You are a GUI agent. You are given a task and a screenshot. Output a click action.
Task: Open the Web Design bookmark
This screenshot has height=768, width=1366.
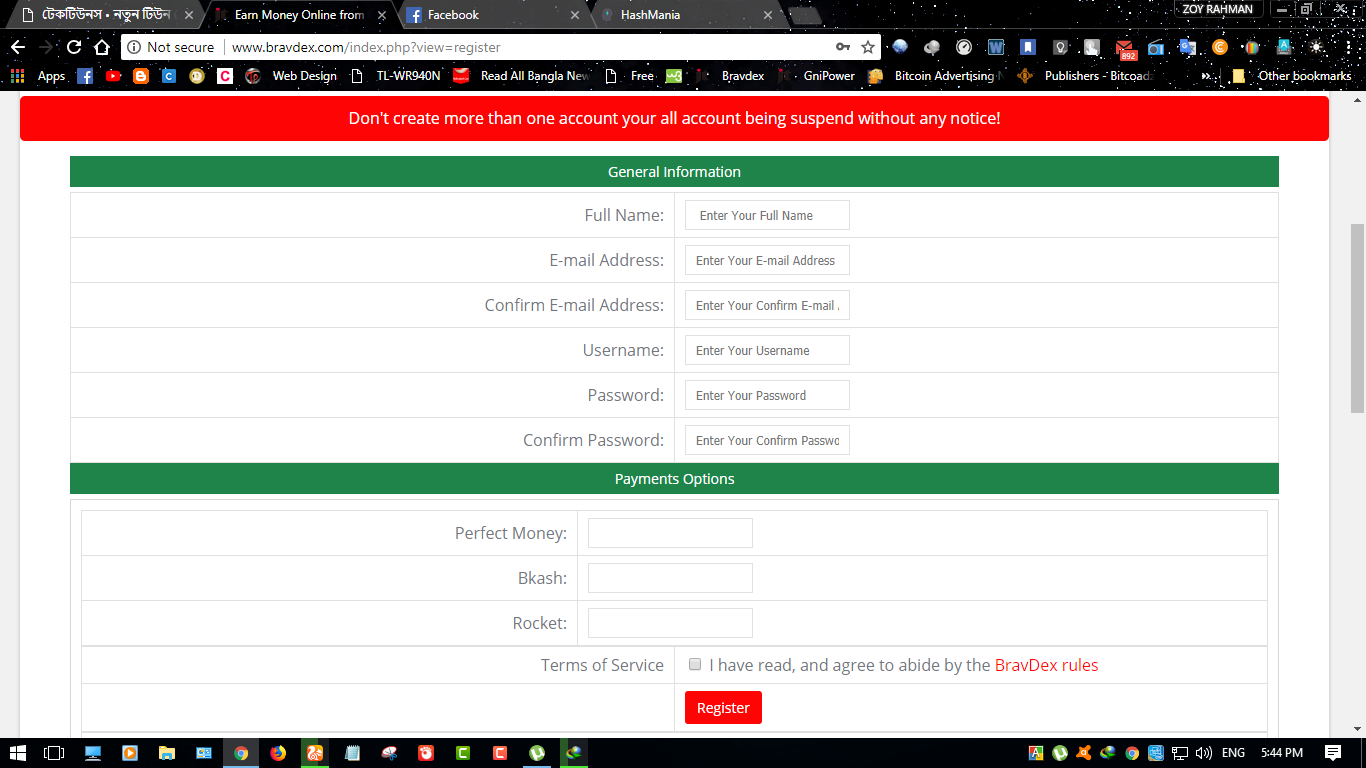click(293, 76)
